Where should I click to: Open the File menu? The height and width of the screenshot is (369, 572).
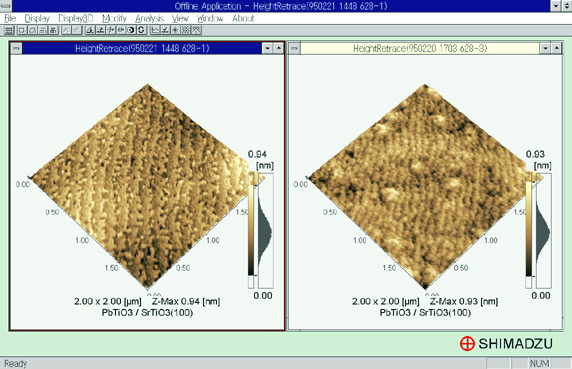(x=10, y=18)
